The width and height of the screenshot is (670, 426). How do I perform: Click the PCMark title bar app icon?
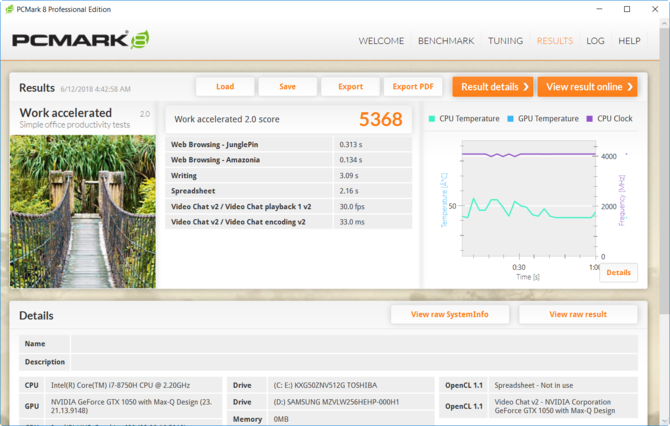click(9, 9)
